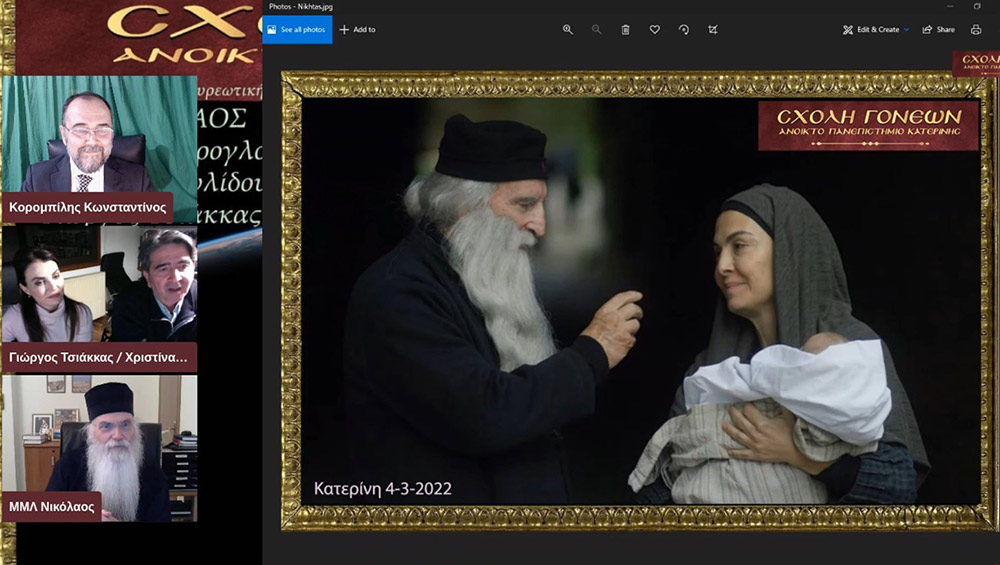Image resolution: width=1000 pixels, height=565 pixels.
Task: Click the Zoom in magnifier icon
Action: 567,29
